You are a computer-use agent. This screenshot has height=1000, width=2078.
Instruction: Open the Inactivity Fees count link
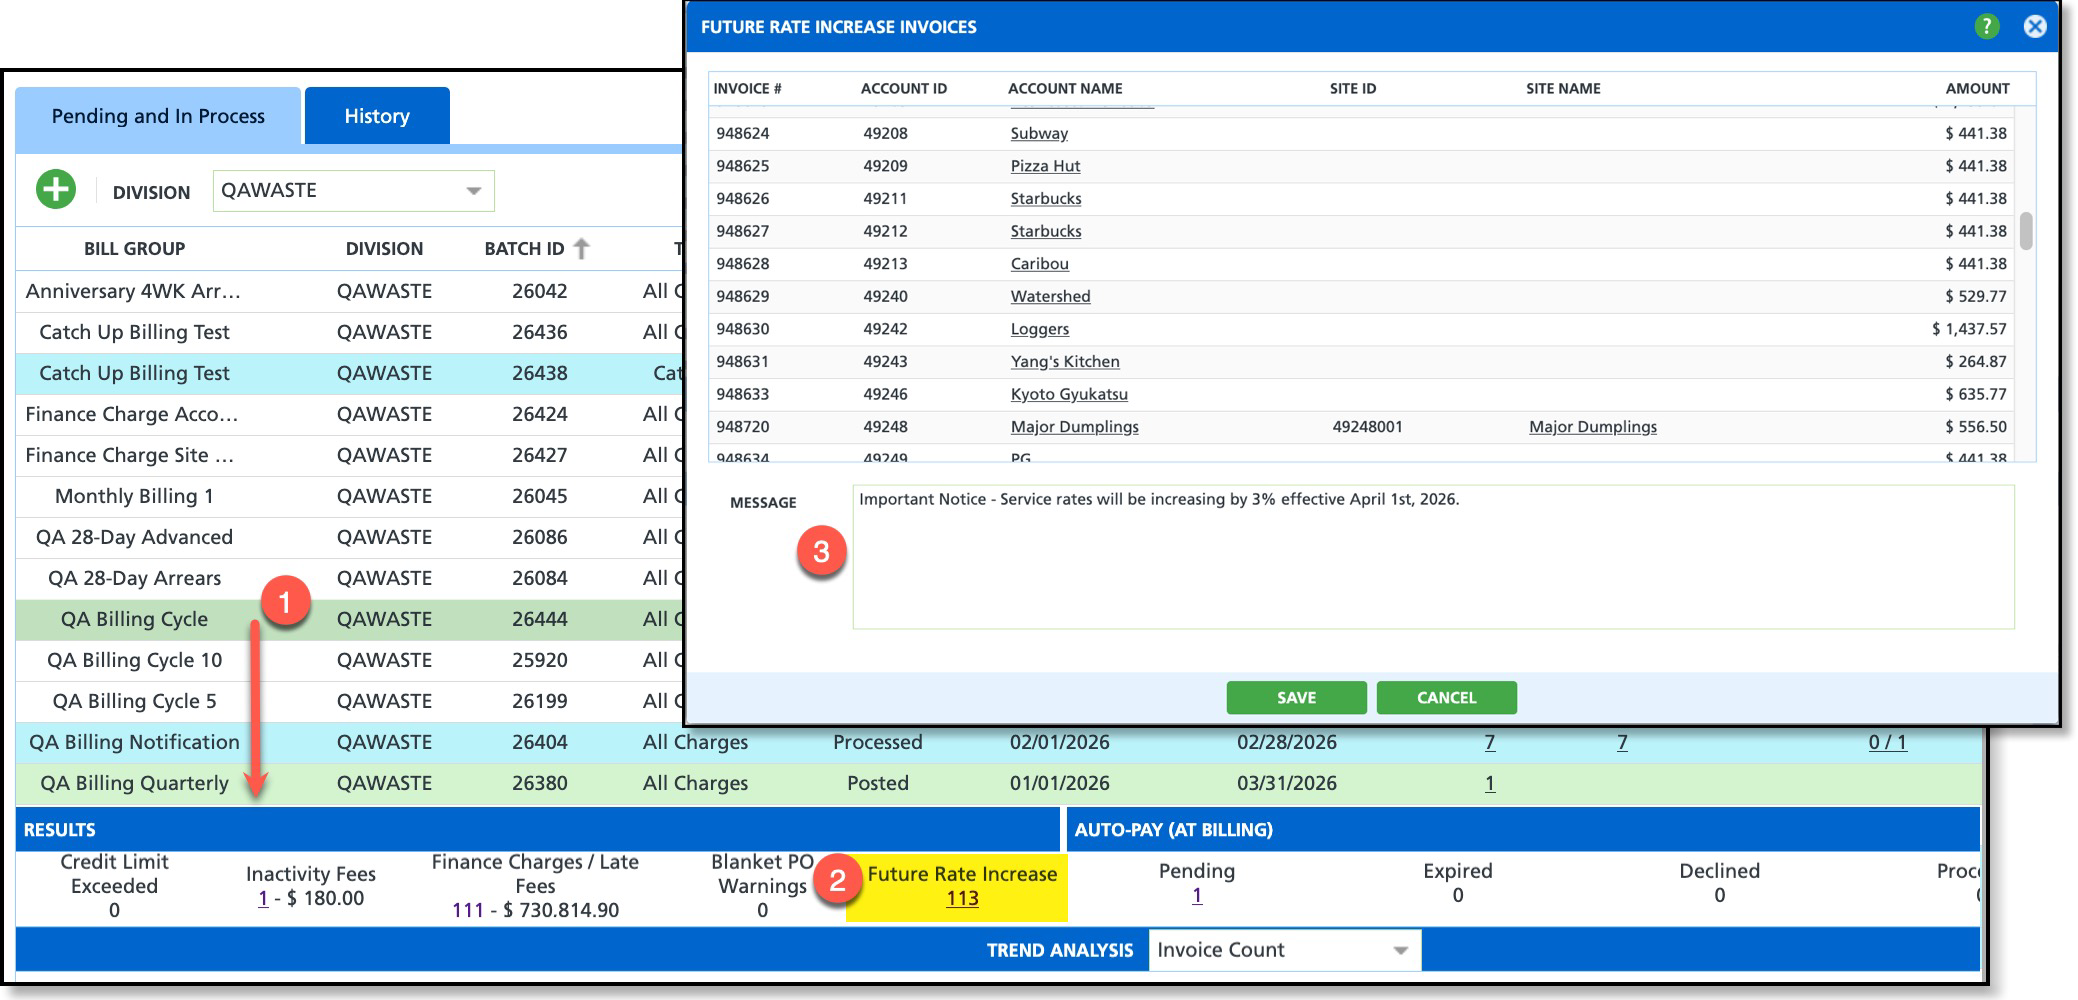263,898
